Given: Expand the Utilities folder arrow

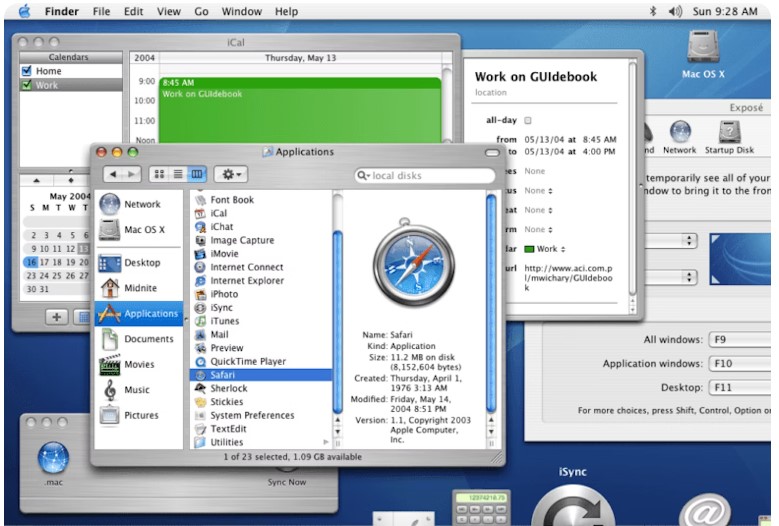Looking at the screenshot, I should (x=326, y=442).
